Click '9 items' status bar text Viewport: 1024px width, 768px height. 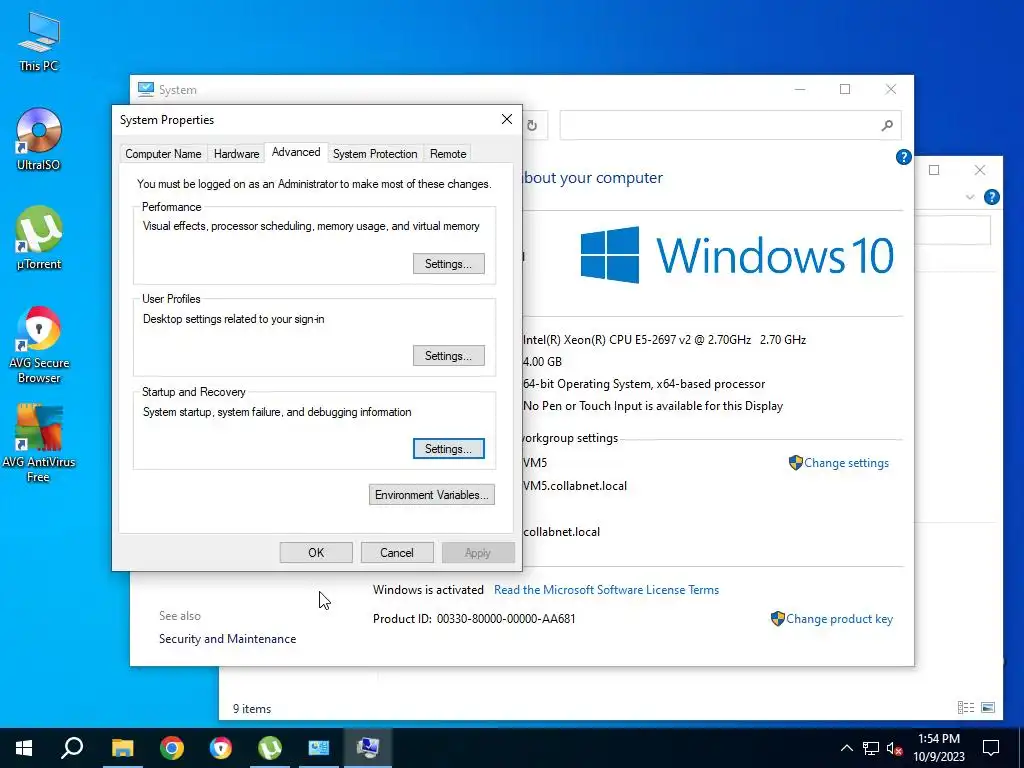252,709
